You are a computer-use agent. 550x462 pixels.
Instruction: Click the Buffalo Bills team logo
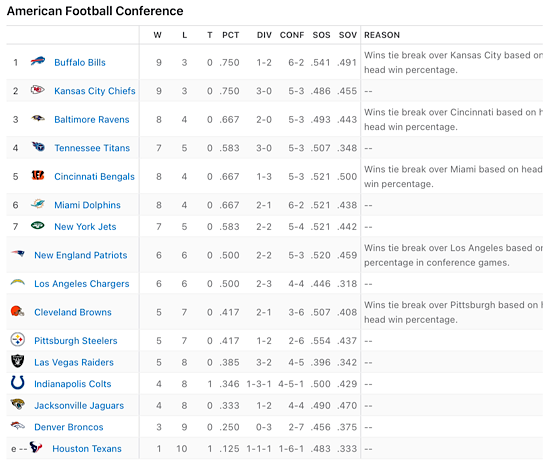[x=38, y=61]
